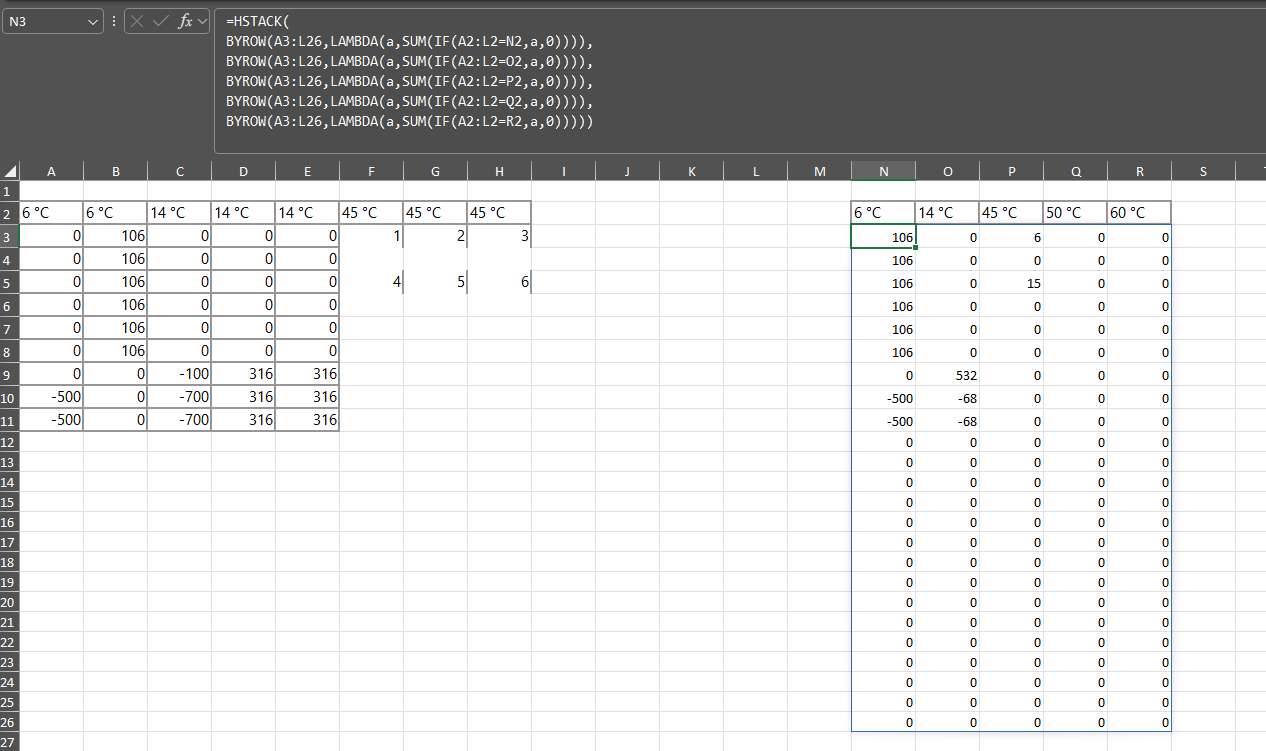The width and height of the screenshot is (1266, 751).
Task: Select the 60 °C header cell
Action: pos(1139,213)
